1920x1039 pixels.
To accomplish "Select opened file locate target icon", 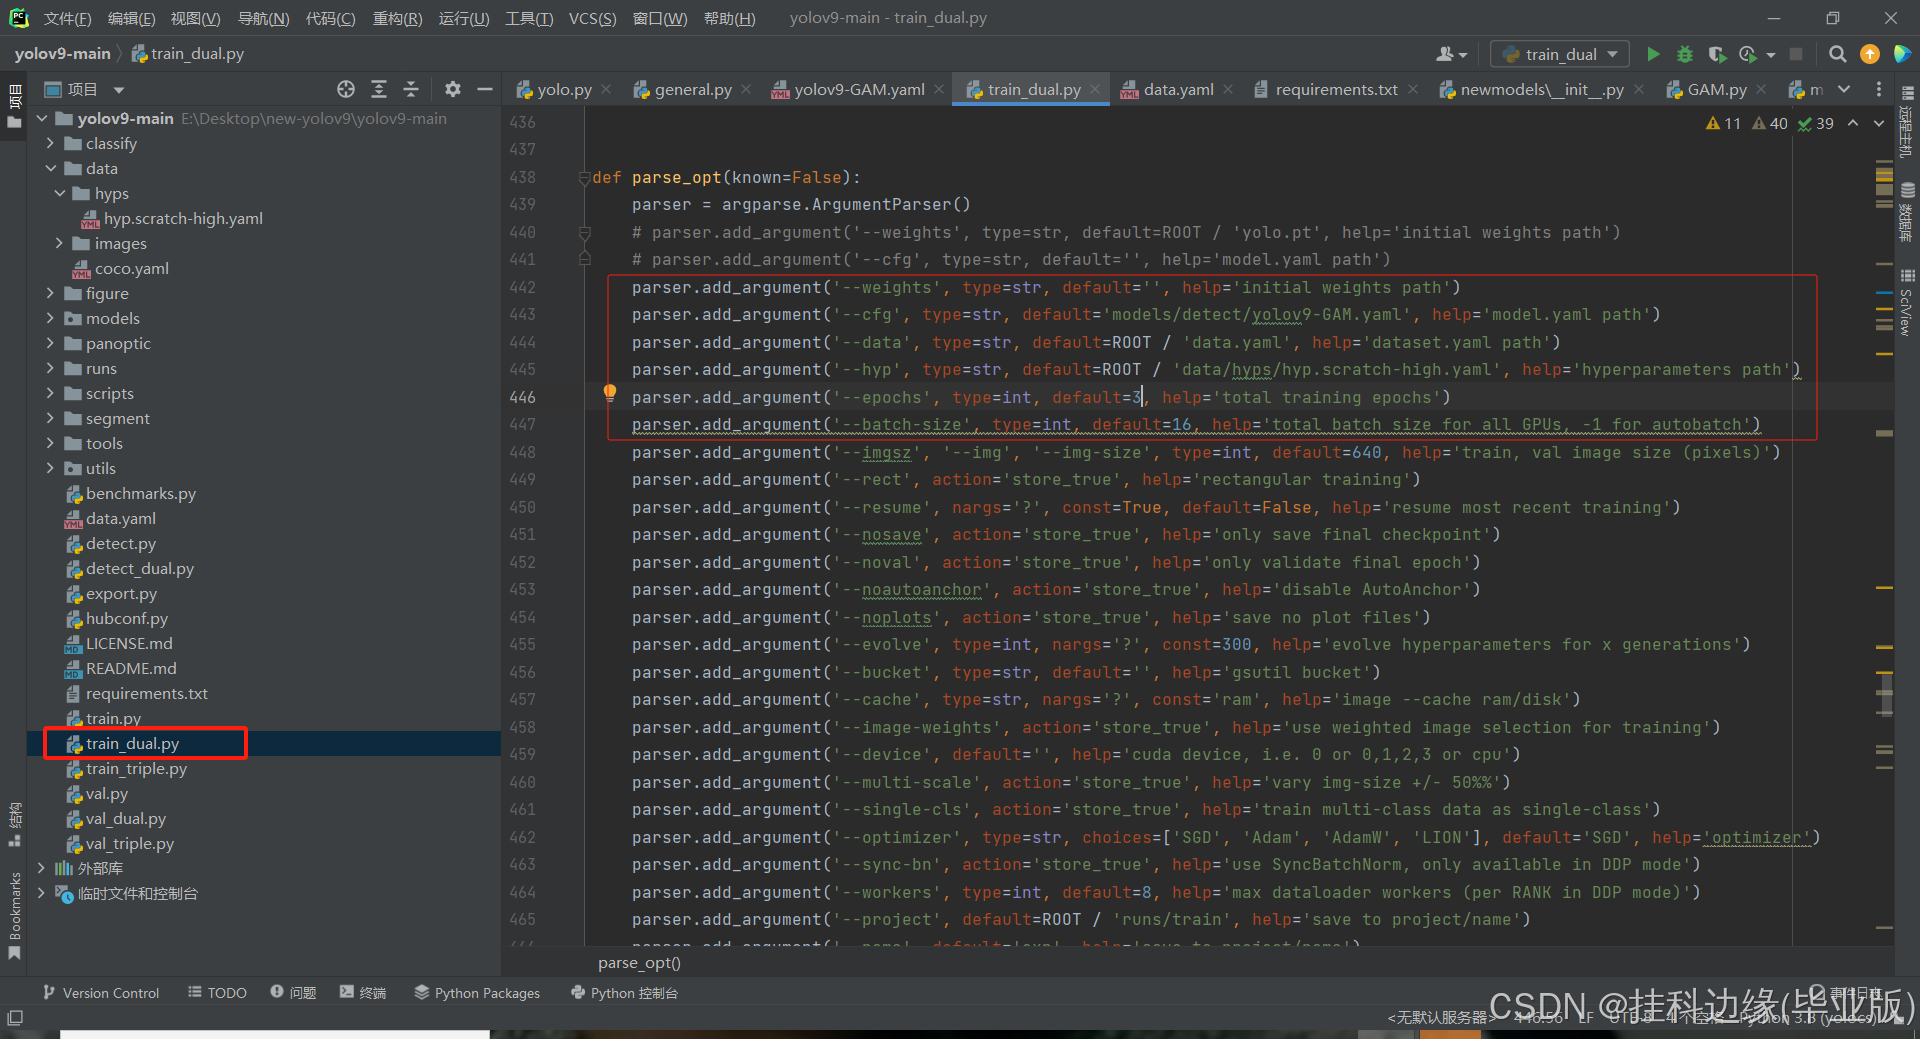I will pyautogui.click(x=346, y=89).
